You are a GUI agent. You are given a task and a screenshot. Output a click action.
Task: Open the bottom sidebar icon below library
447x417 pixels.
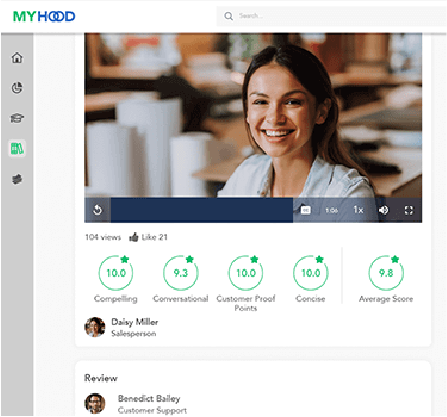click(x=17, y=179)
